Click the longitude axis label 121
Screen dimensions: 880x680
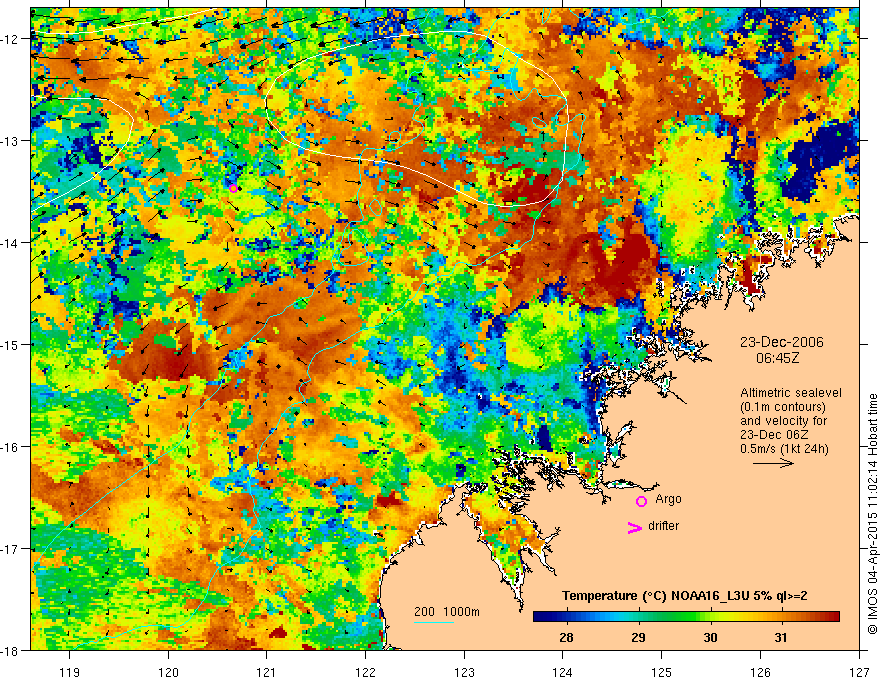(x=267, y=672)
